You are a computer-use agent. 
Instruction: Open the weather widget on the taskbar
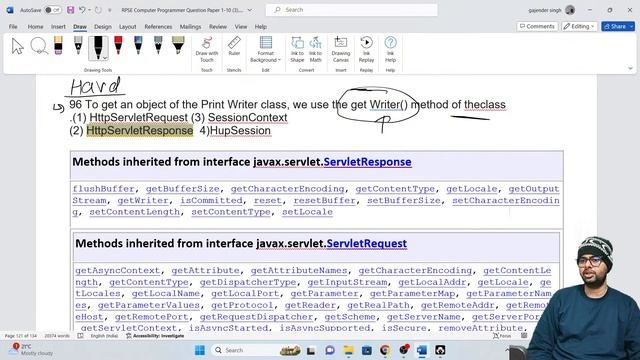[32, 349]
